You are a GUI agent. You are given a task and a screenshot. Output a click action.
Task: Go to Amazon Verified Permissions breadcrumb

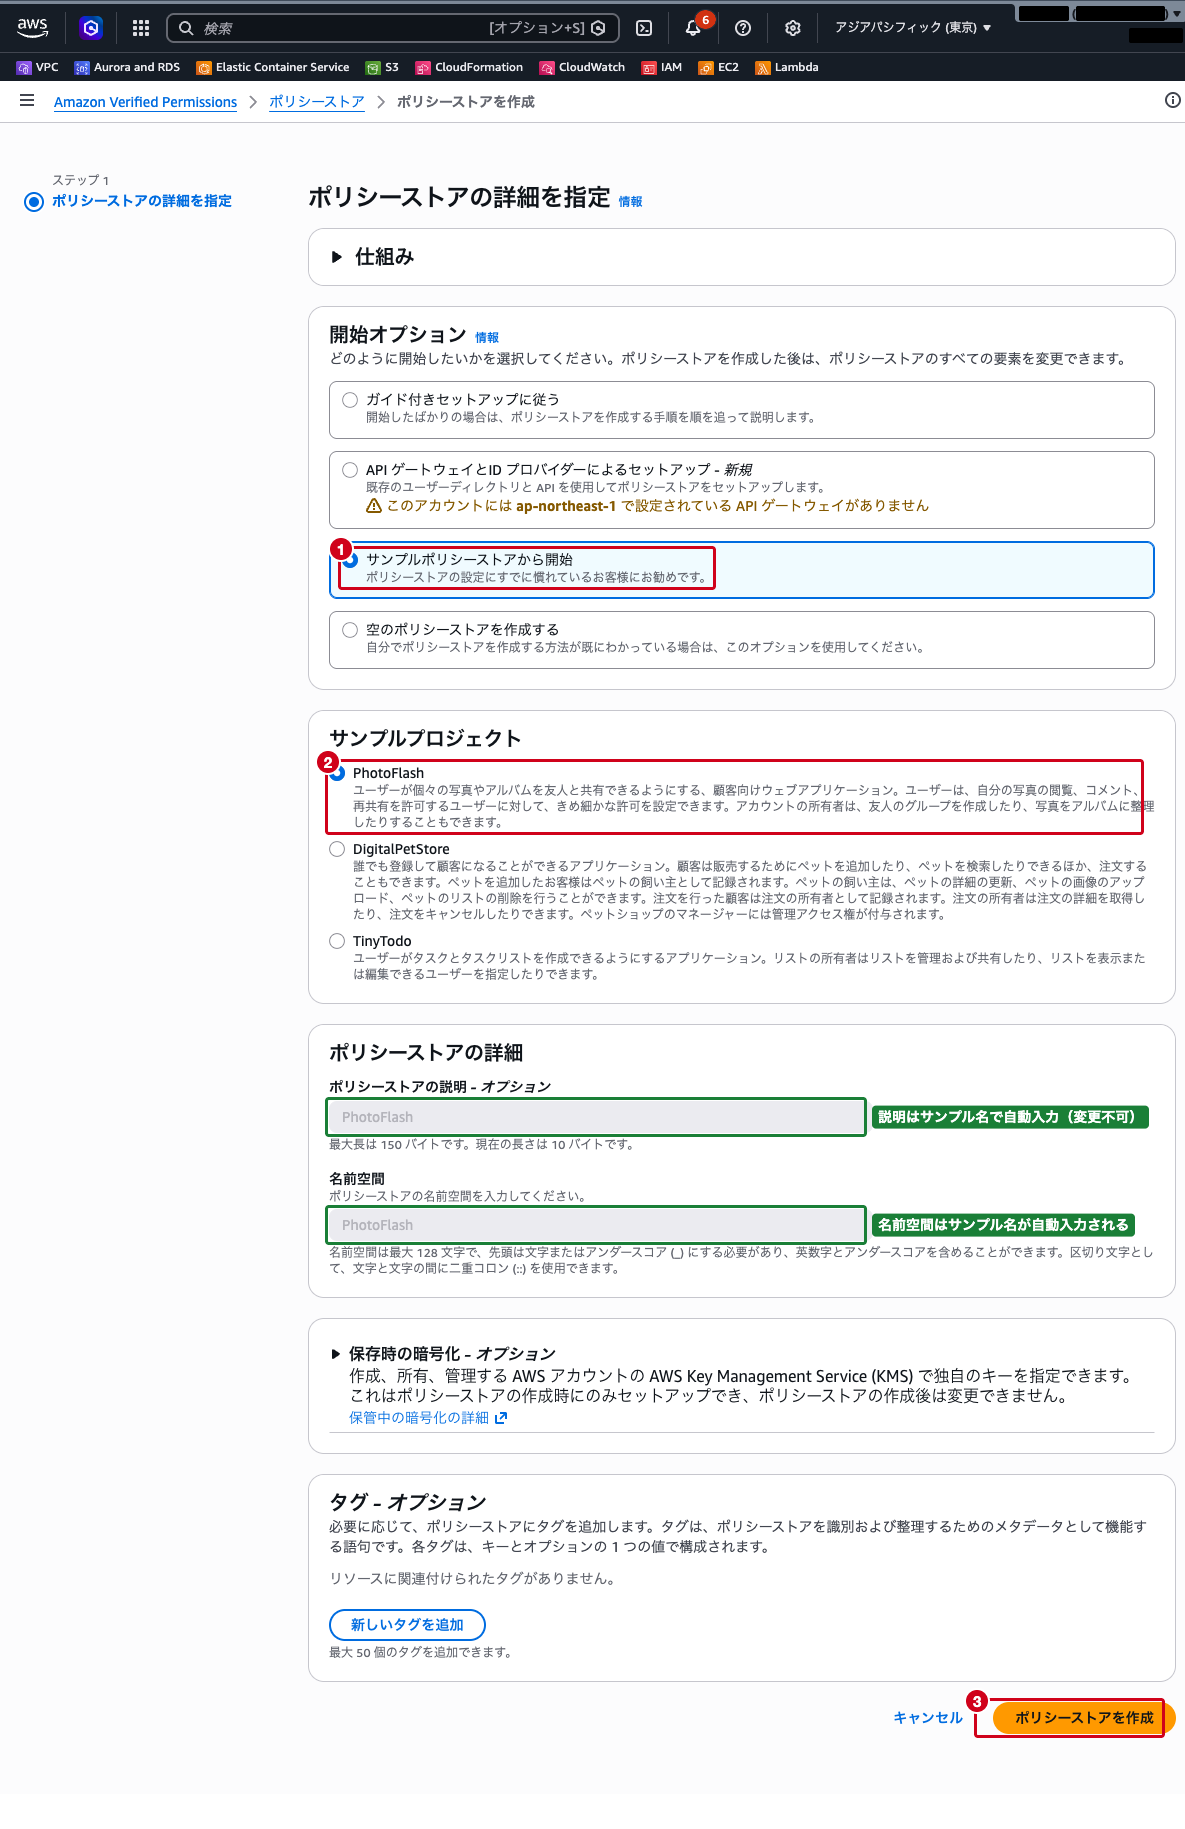pos(145,102)
